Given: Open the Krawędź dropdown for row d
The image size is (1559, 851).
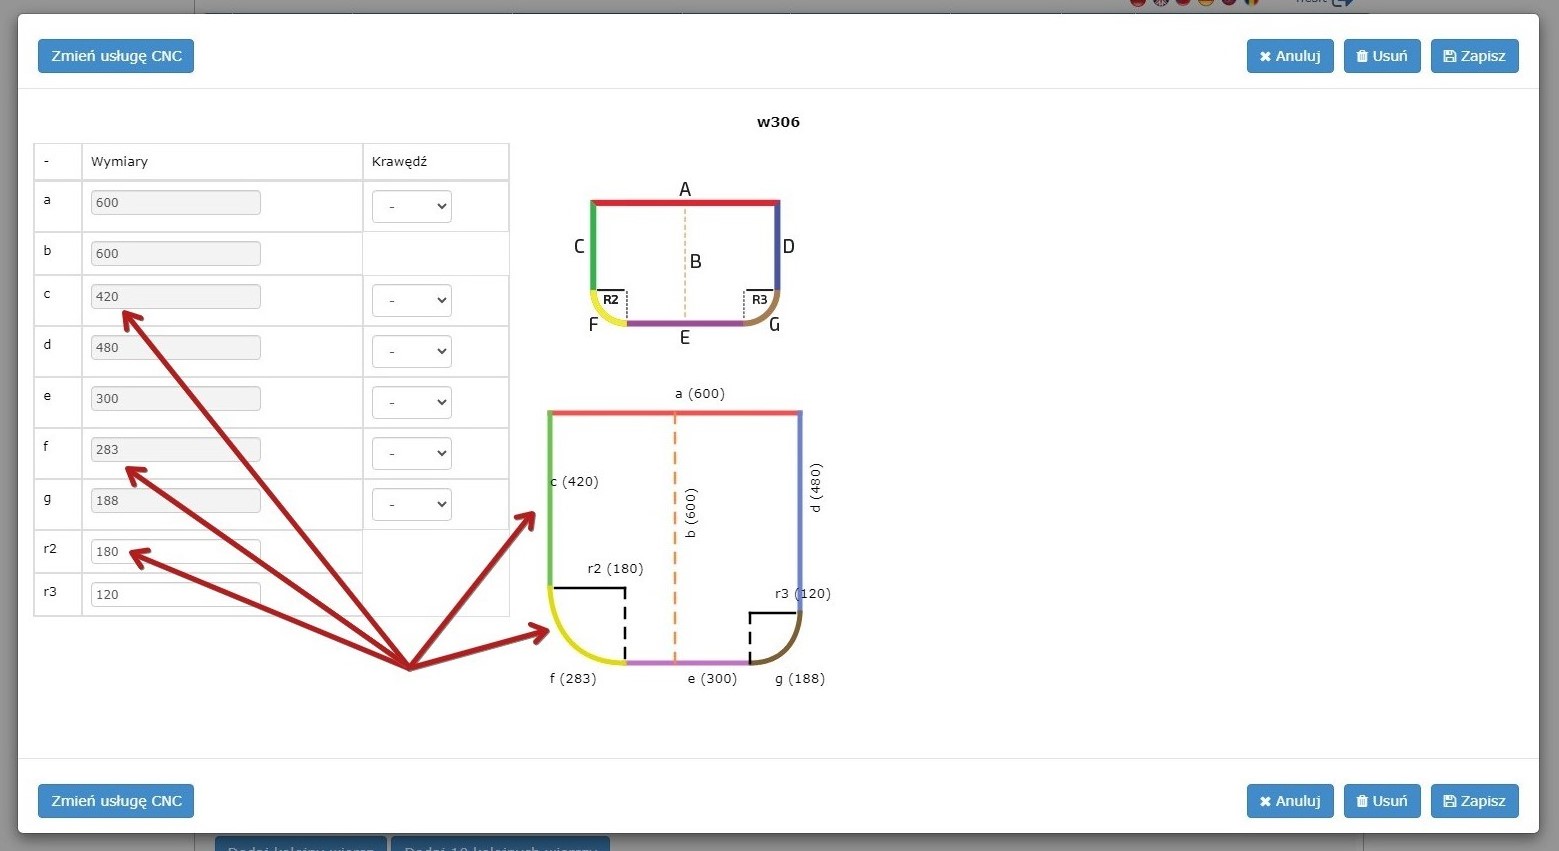Looking at the screenshot, I should pos(411,352).
